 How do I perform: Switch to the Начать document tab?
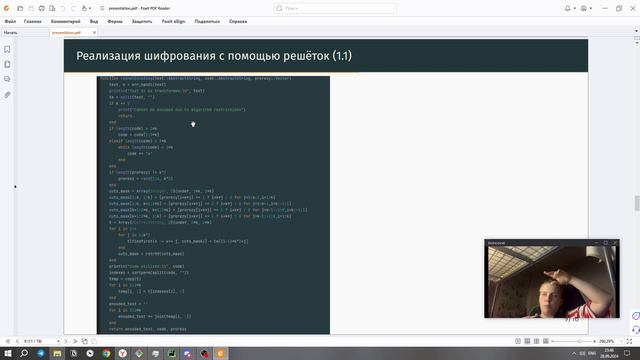click(24, 33)
